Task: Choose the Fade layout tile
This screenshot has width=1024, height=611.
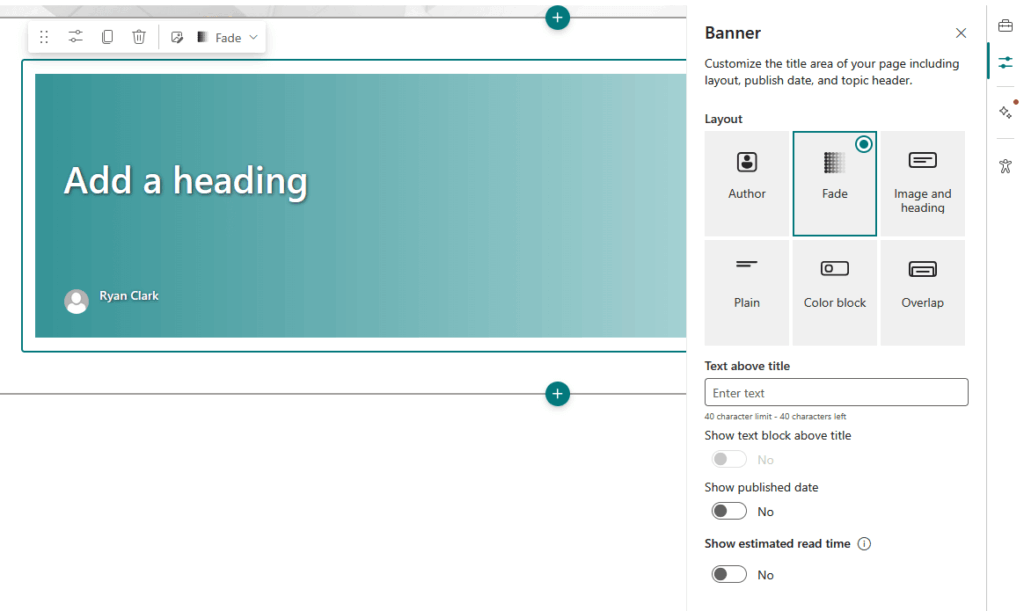Action: tap(835, 183)
